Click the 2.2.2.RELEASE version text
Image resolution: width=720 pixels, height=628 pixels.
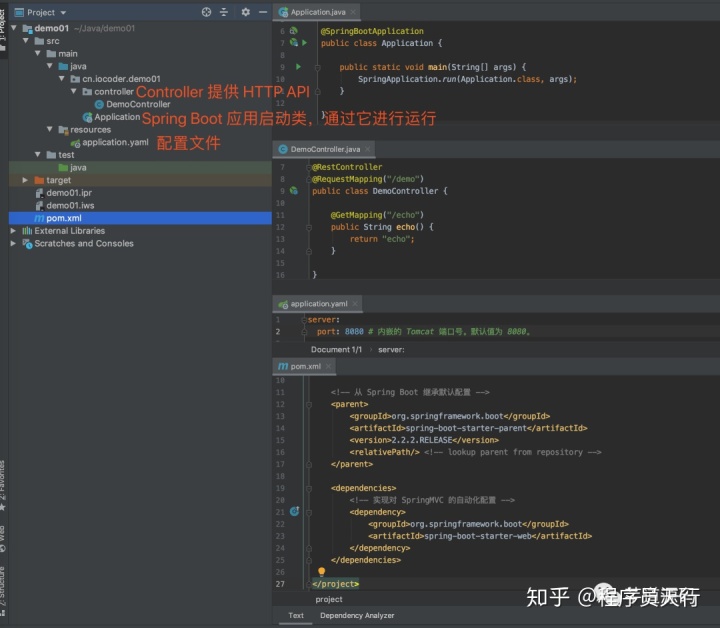click(422, 440)
